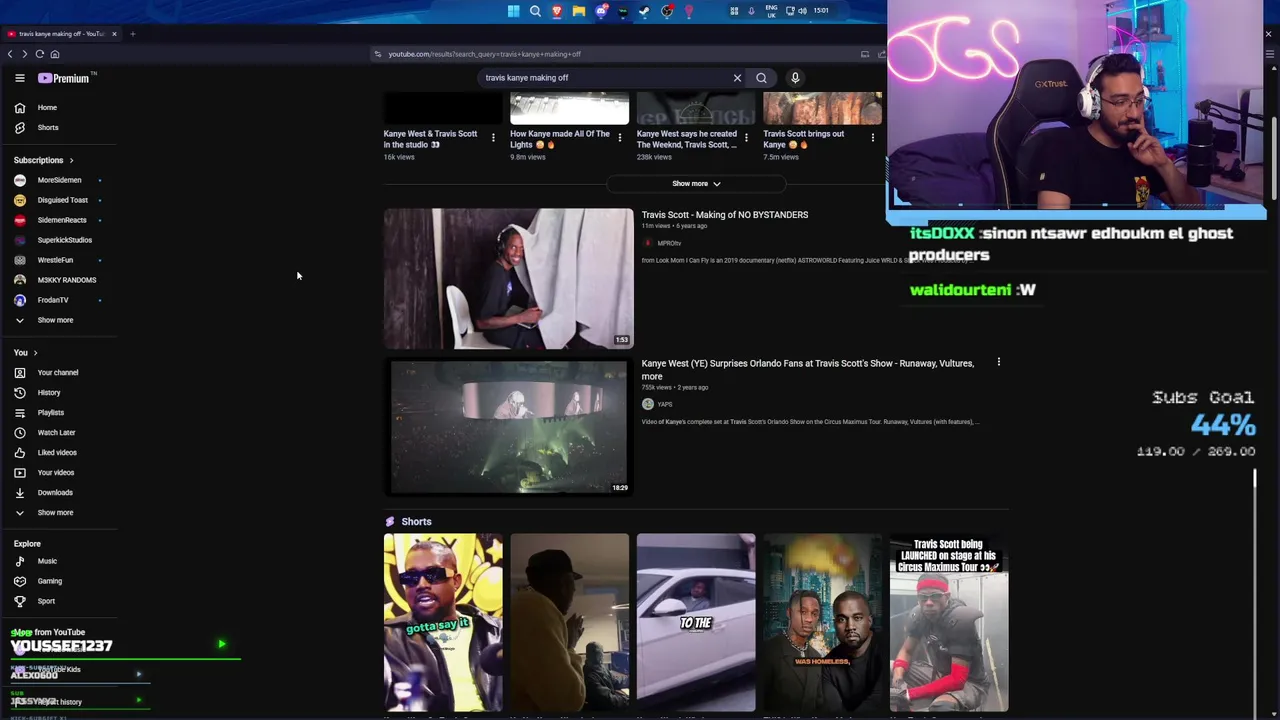
Task: Open Music under Explore
Action: coord(47,561)
